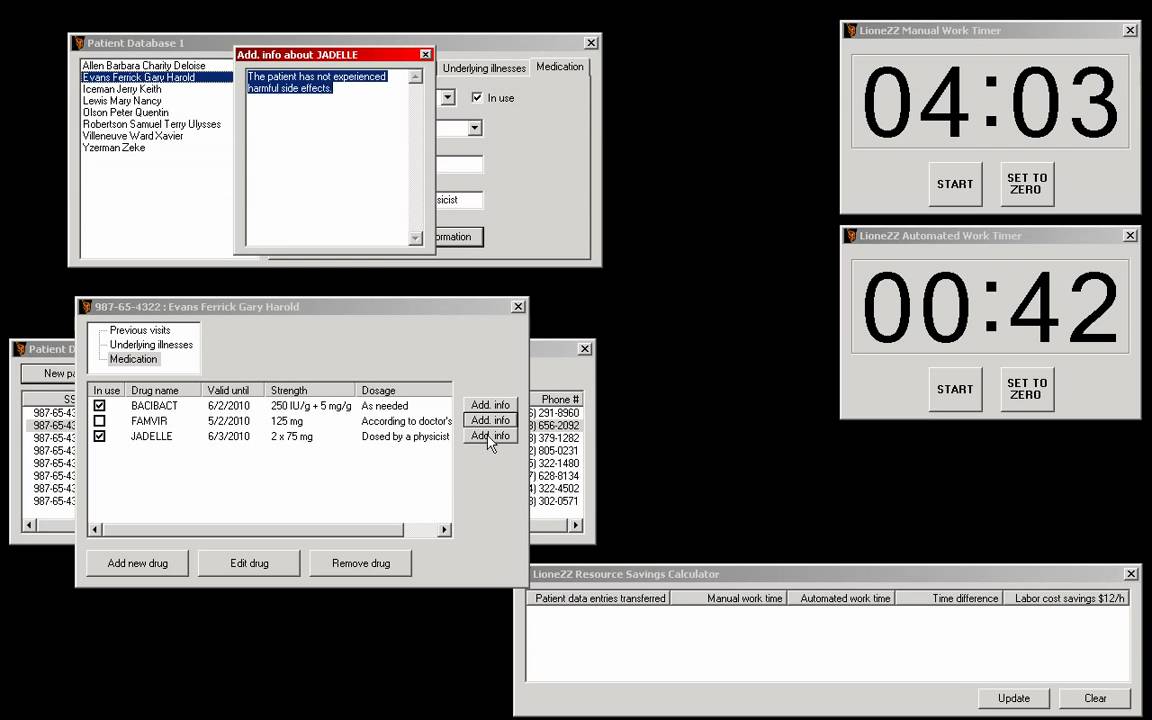Click Patient data entries transferred column header
Screen dimensions: 1152x720
(599, 598)
